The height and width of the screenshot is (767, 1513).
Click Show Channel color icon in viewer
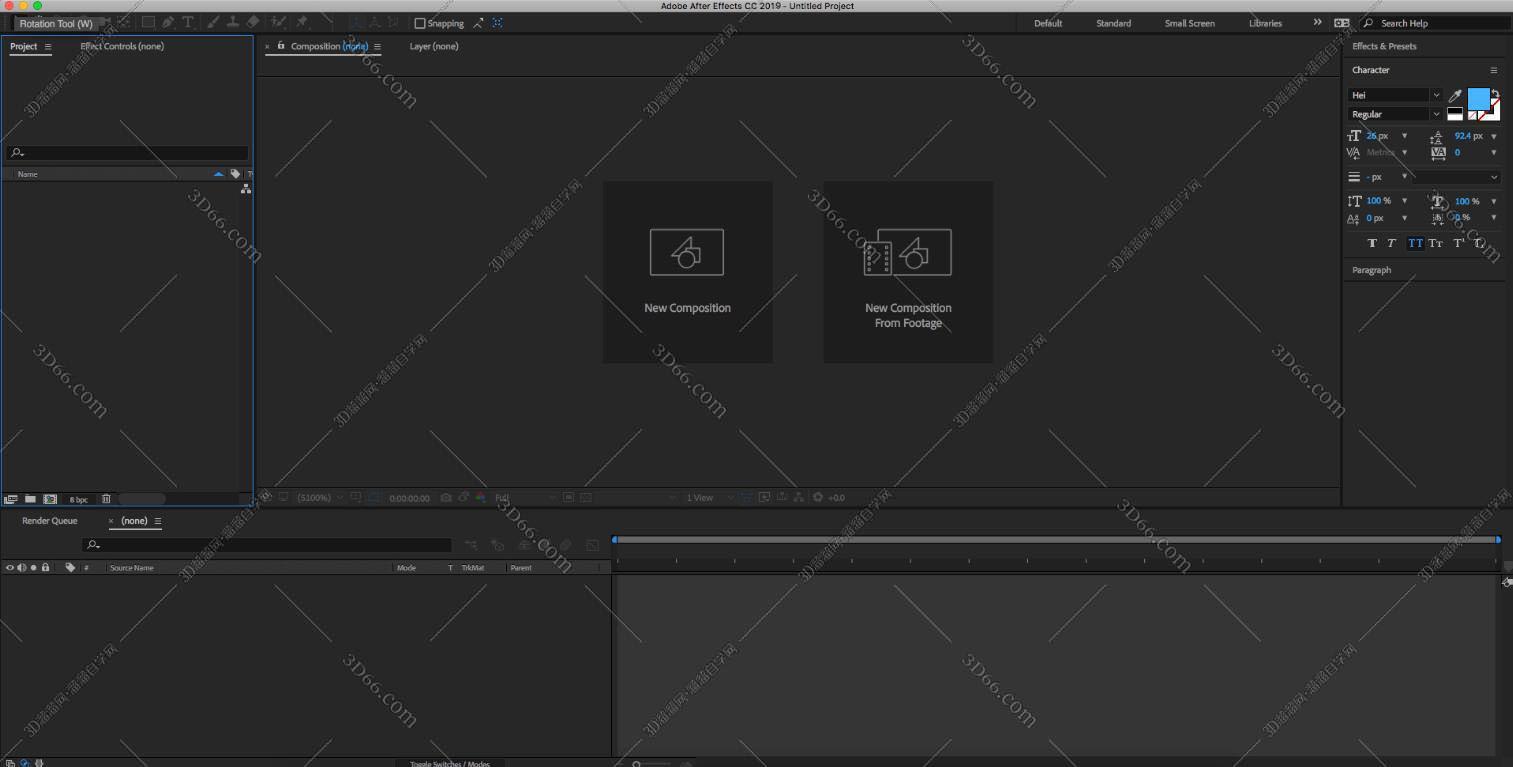click(480, 497)
